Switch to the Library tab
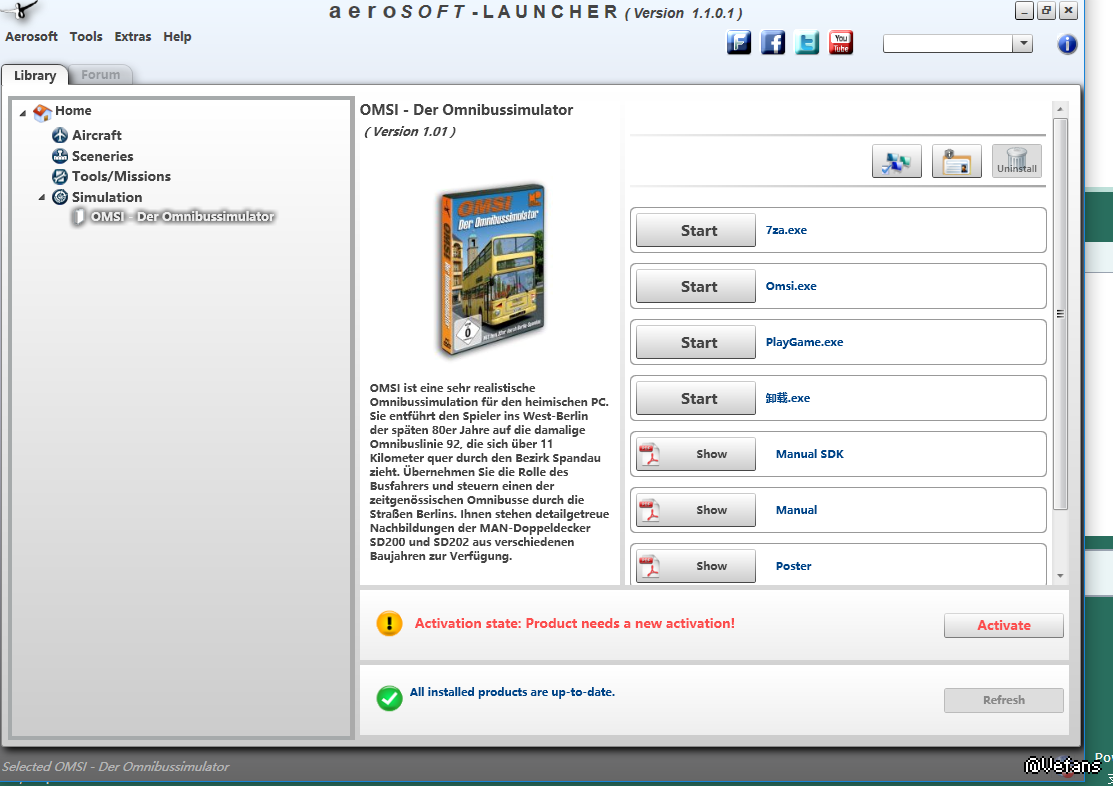This screenshot has height=786, width=1113. pyautogui.click(x=35, y=75)
